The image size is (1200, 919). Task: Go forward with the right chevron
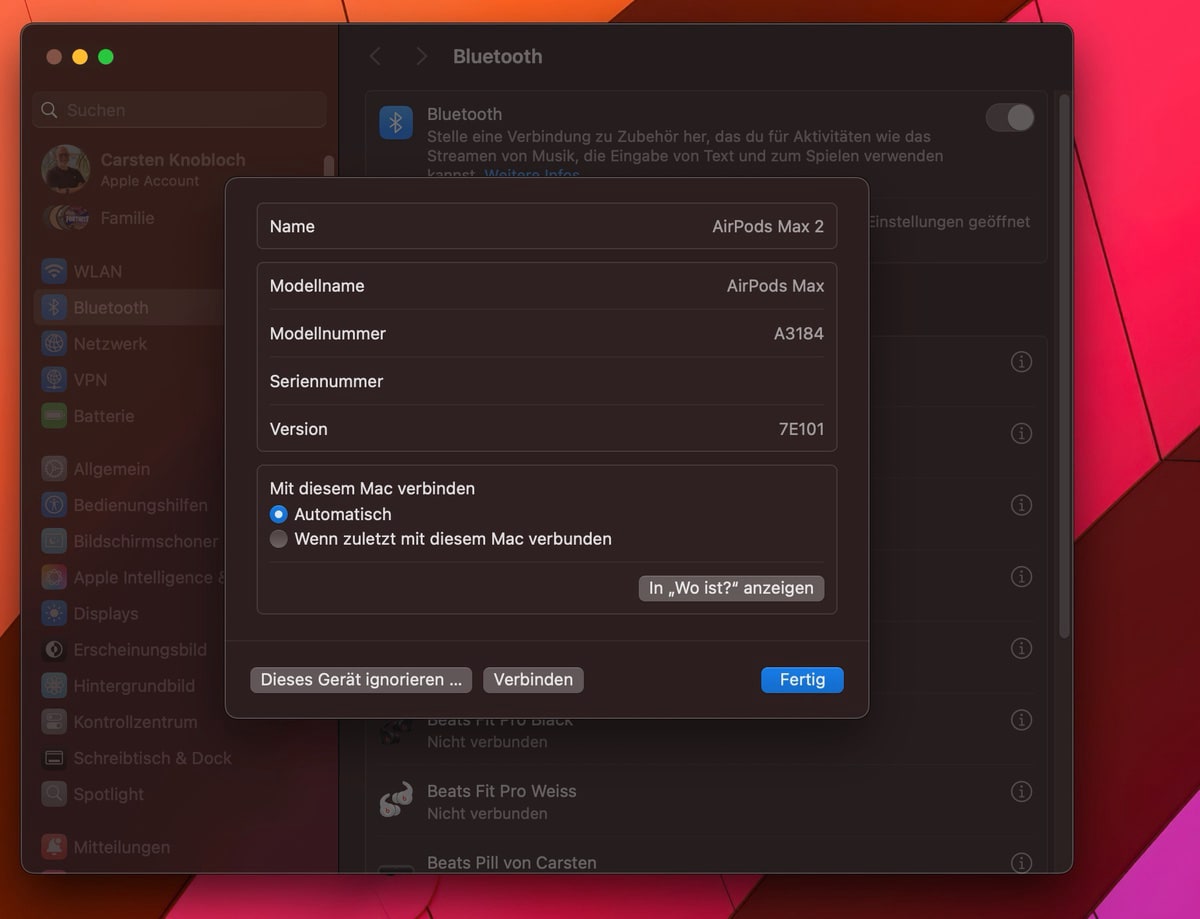coord(421,57)
